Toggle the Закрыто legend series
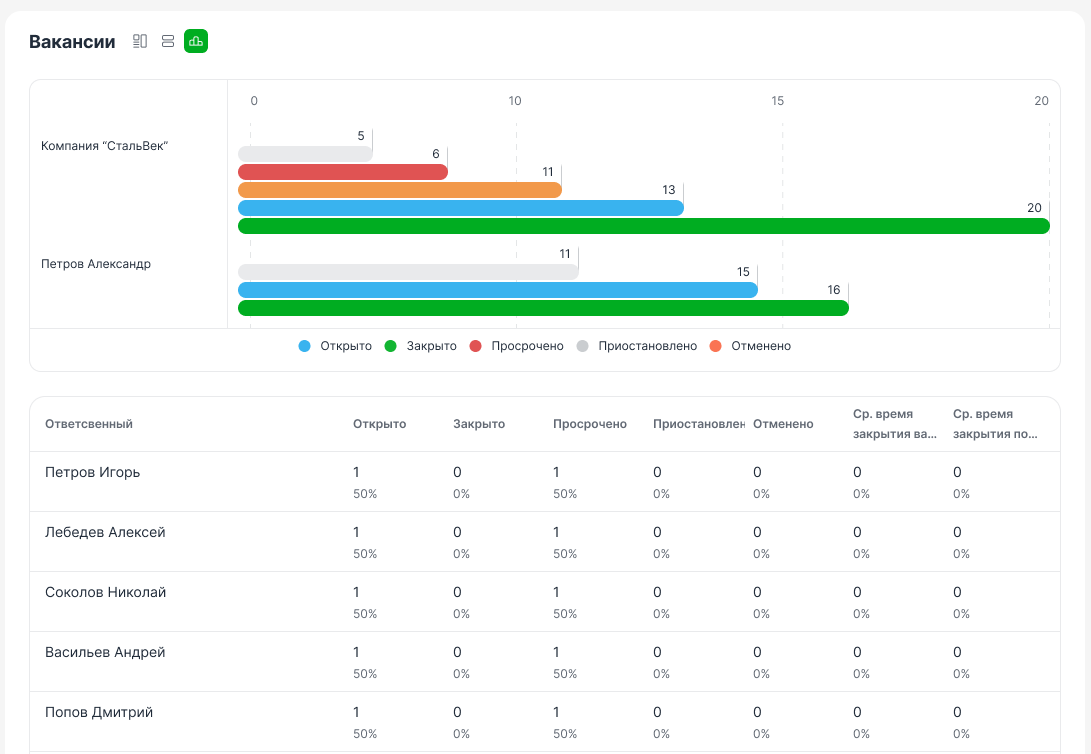The width and height of the screenshot is (1091, 754). pyautogui.click(x=421, y=346)
